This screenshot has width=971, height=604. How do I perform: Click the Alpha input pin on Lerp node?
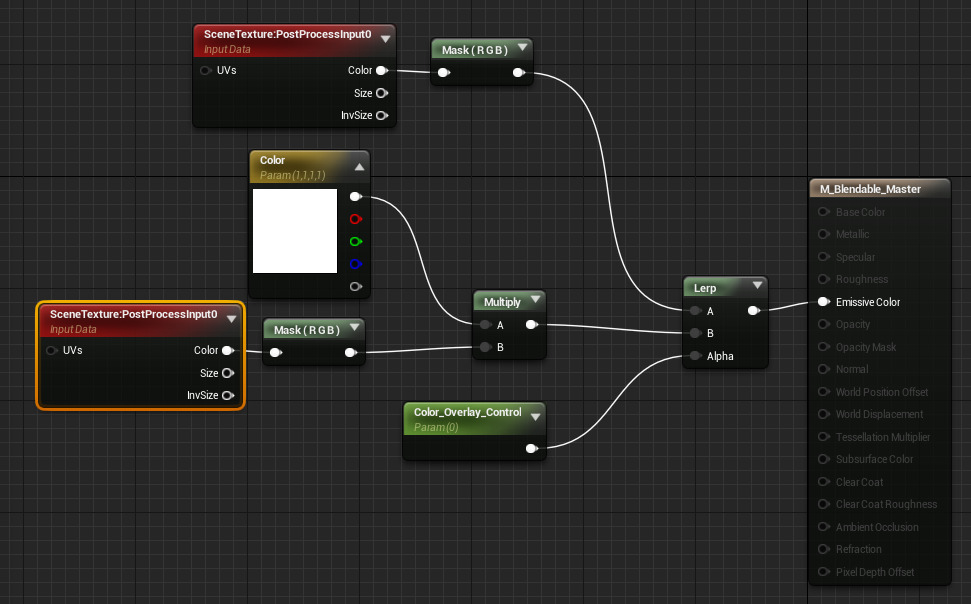[694, 356]
